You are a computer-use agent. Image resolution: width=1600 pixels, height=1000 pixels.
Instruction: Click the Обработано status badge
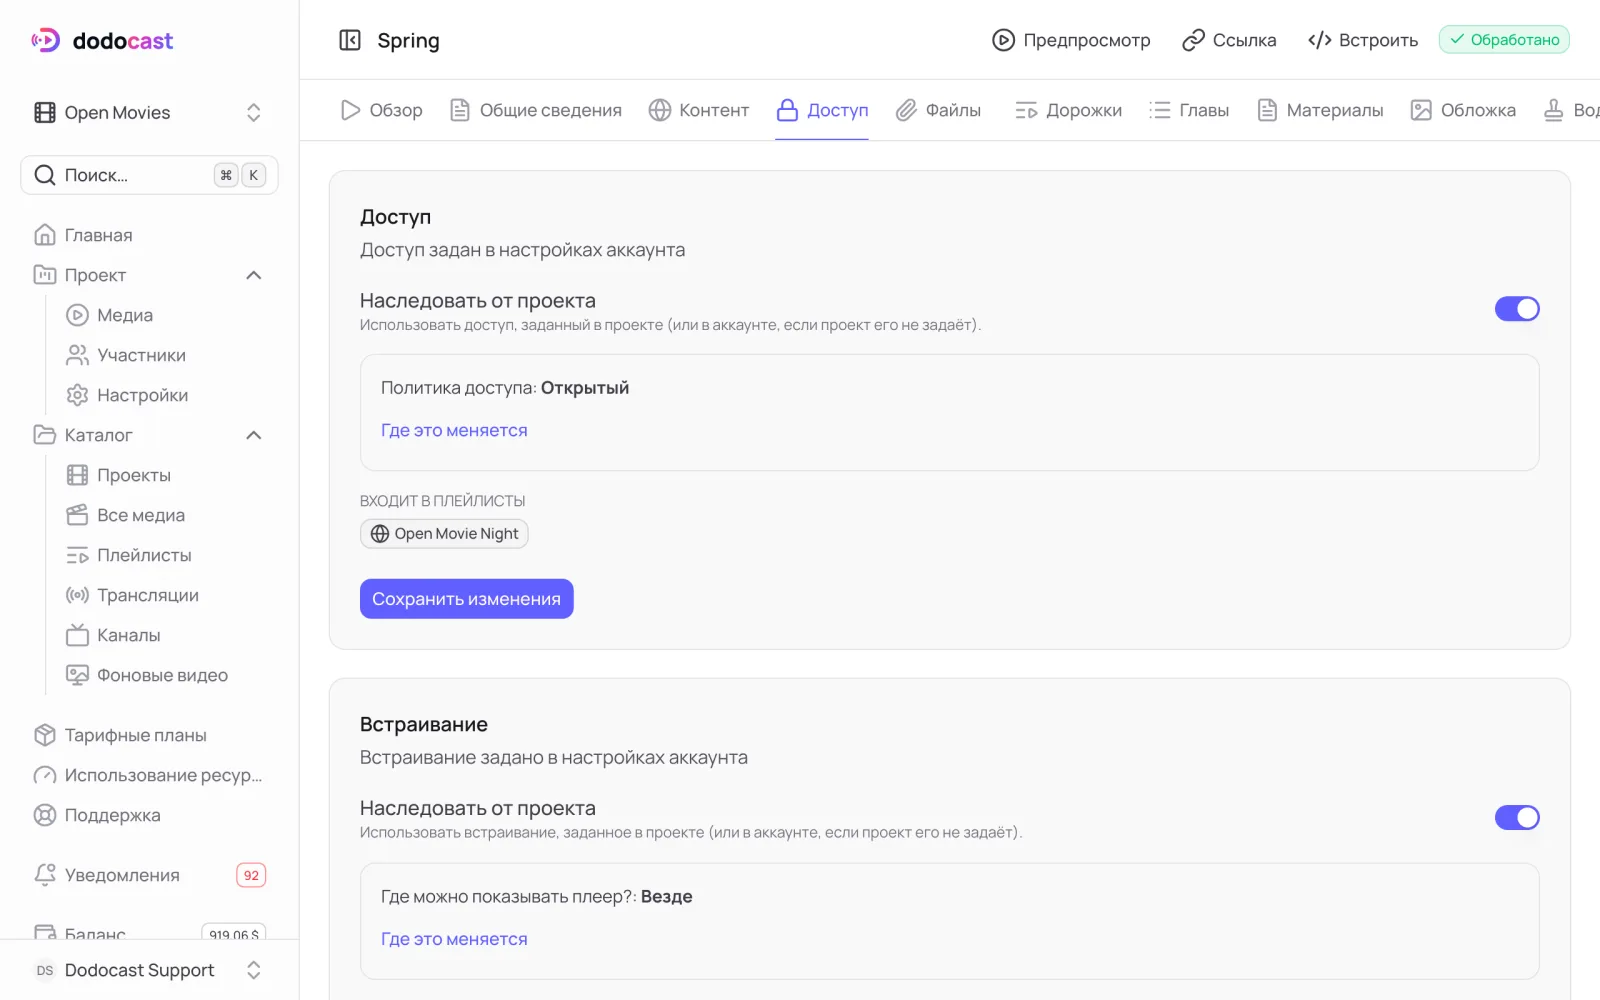pyautogui.click(x=1504, y=40)
